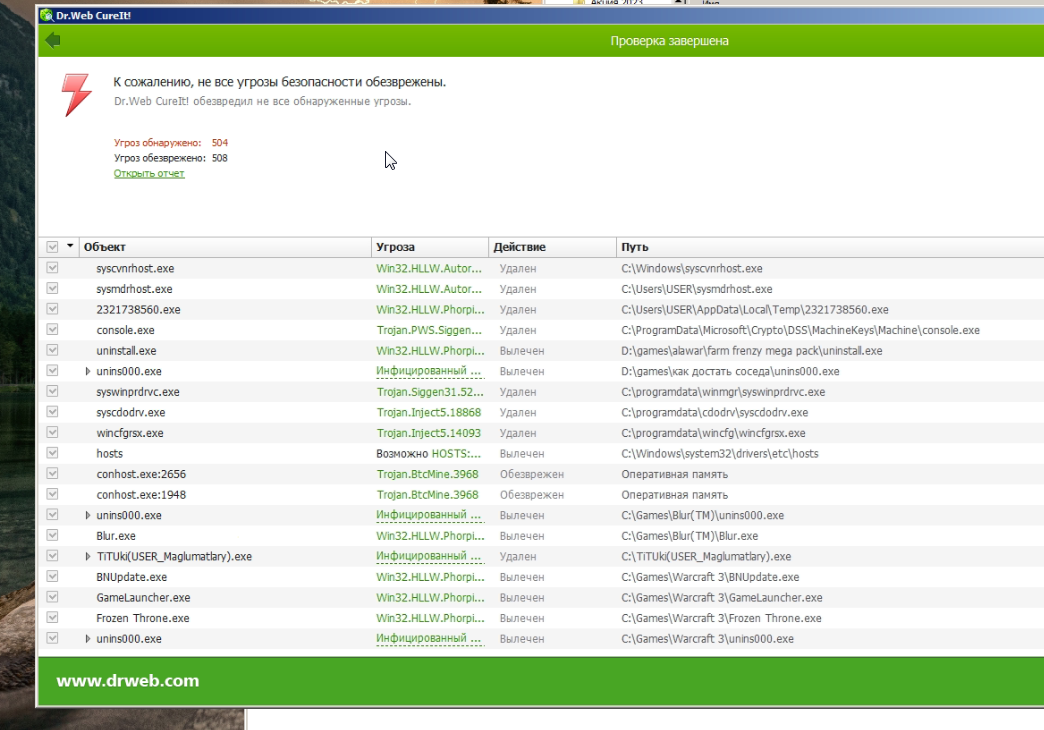The height and width of the screenshot is (730, 1044).
Task: Open threat link Trojan.Inject5.18868
Action: coord(428,412)
